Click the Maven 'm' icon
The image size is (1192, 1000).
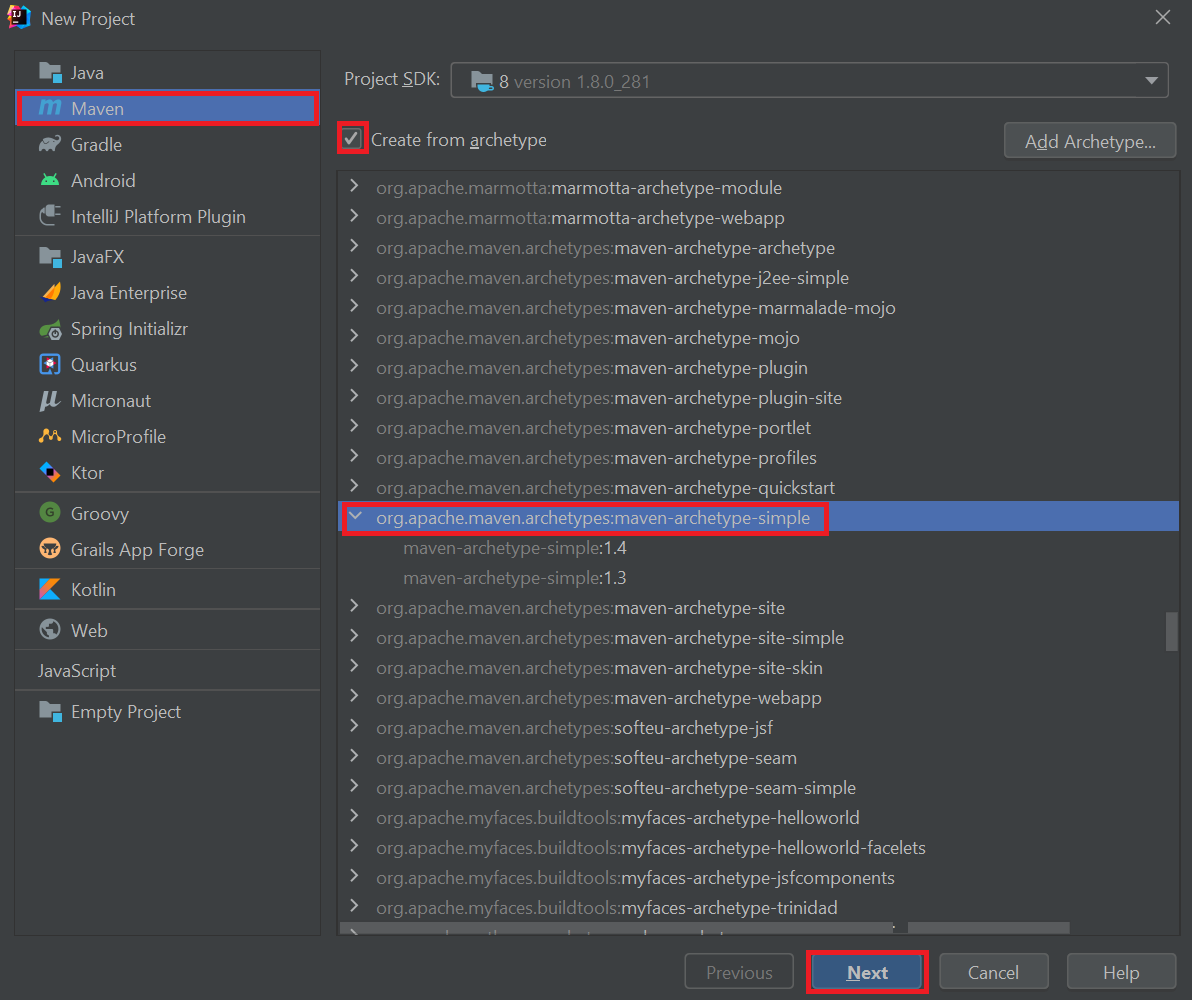[x=50, y=108]
